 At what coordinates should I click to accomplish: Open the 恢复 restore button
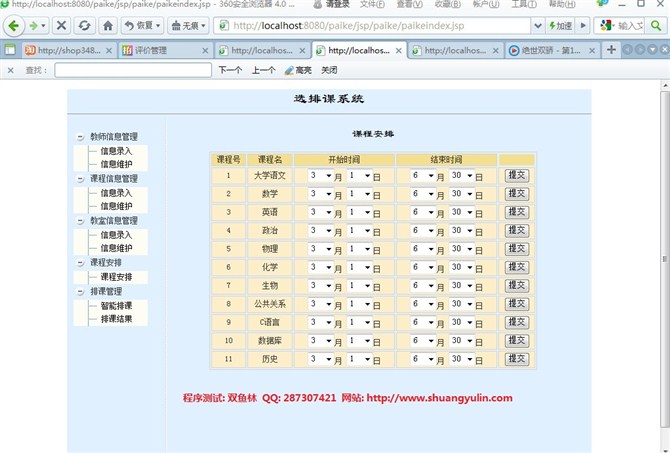click(141, 26)
